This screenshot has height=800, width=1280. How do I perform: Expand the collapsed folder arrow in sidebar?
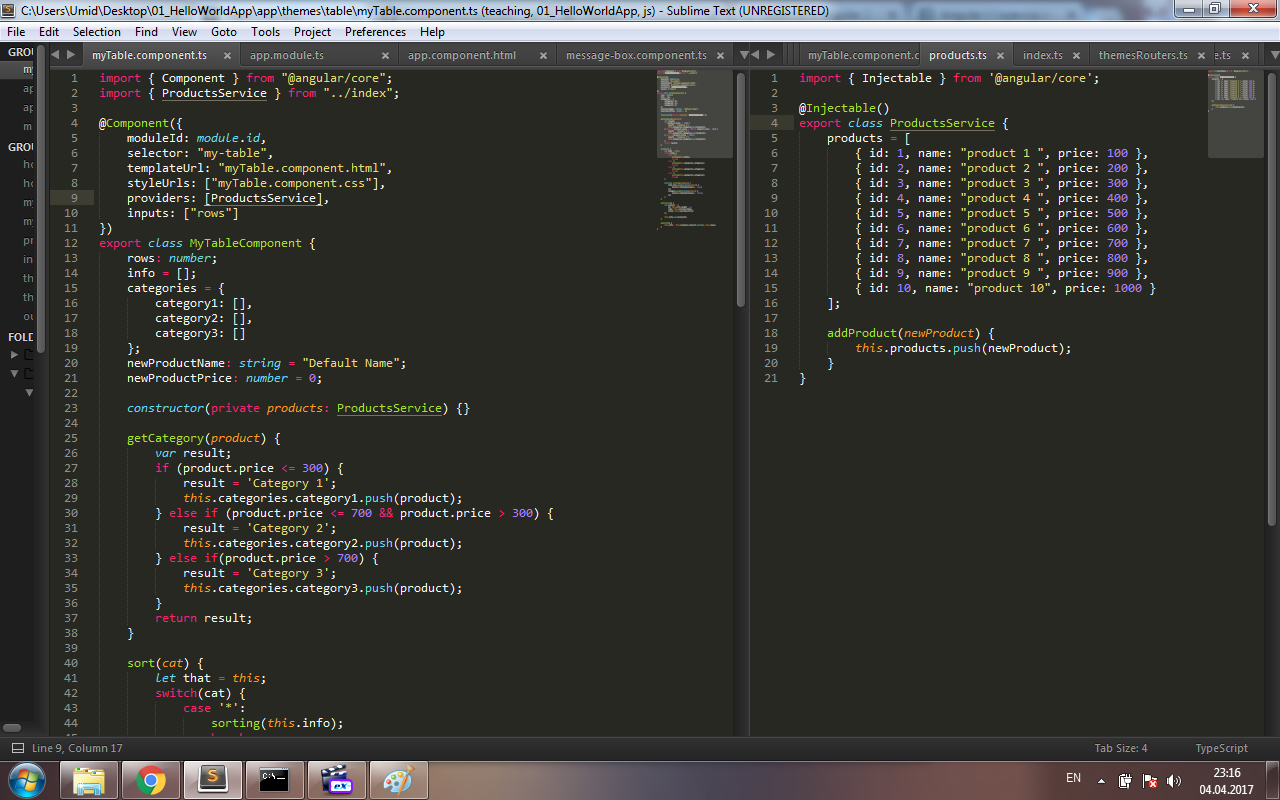point(15,354)
